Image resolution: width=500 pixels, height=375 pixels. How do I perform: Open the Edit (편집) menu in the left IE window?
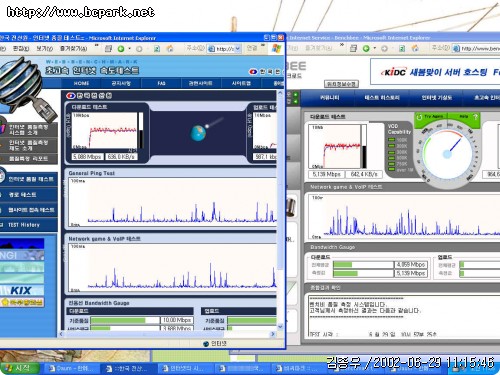pos(21,49)
